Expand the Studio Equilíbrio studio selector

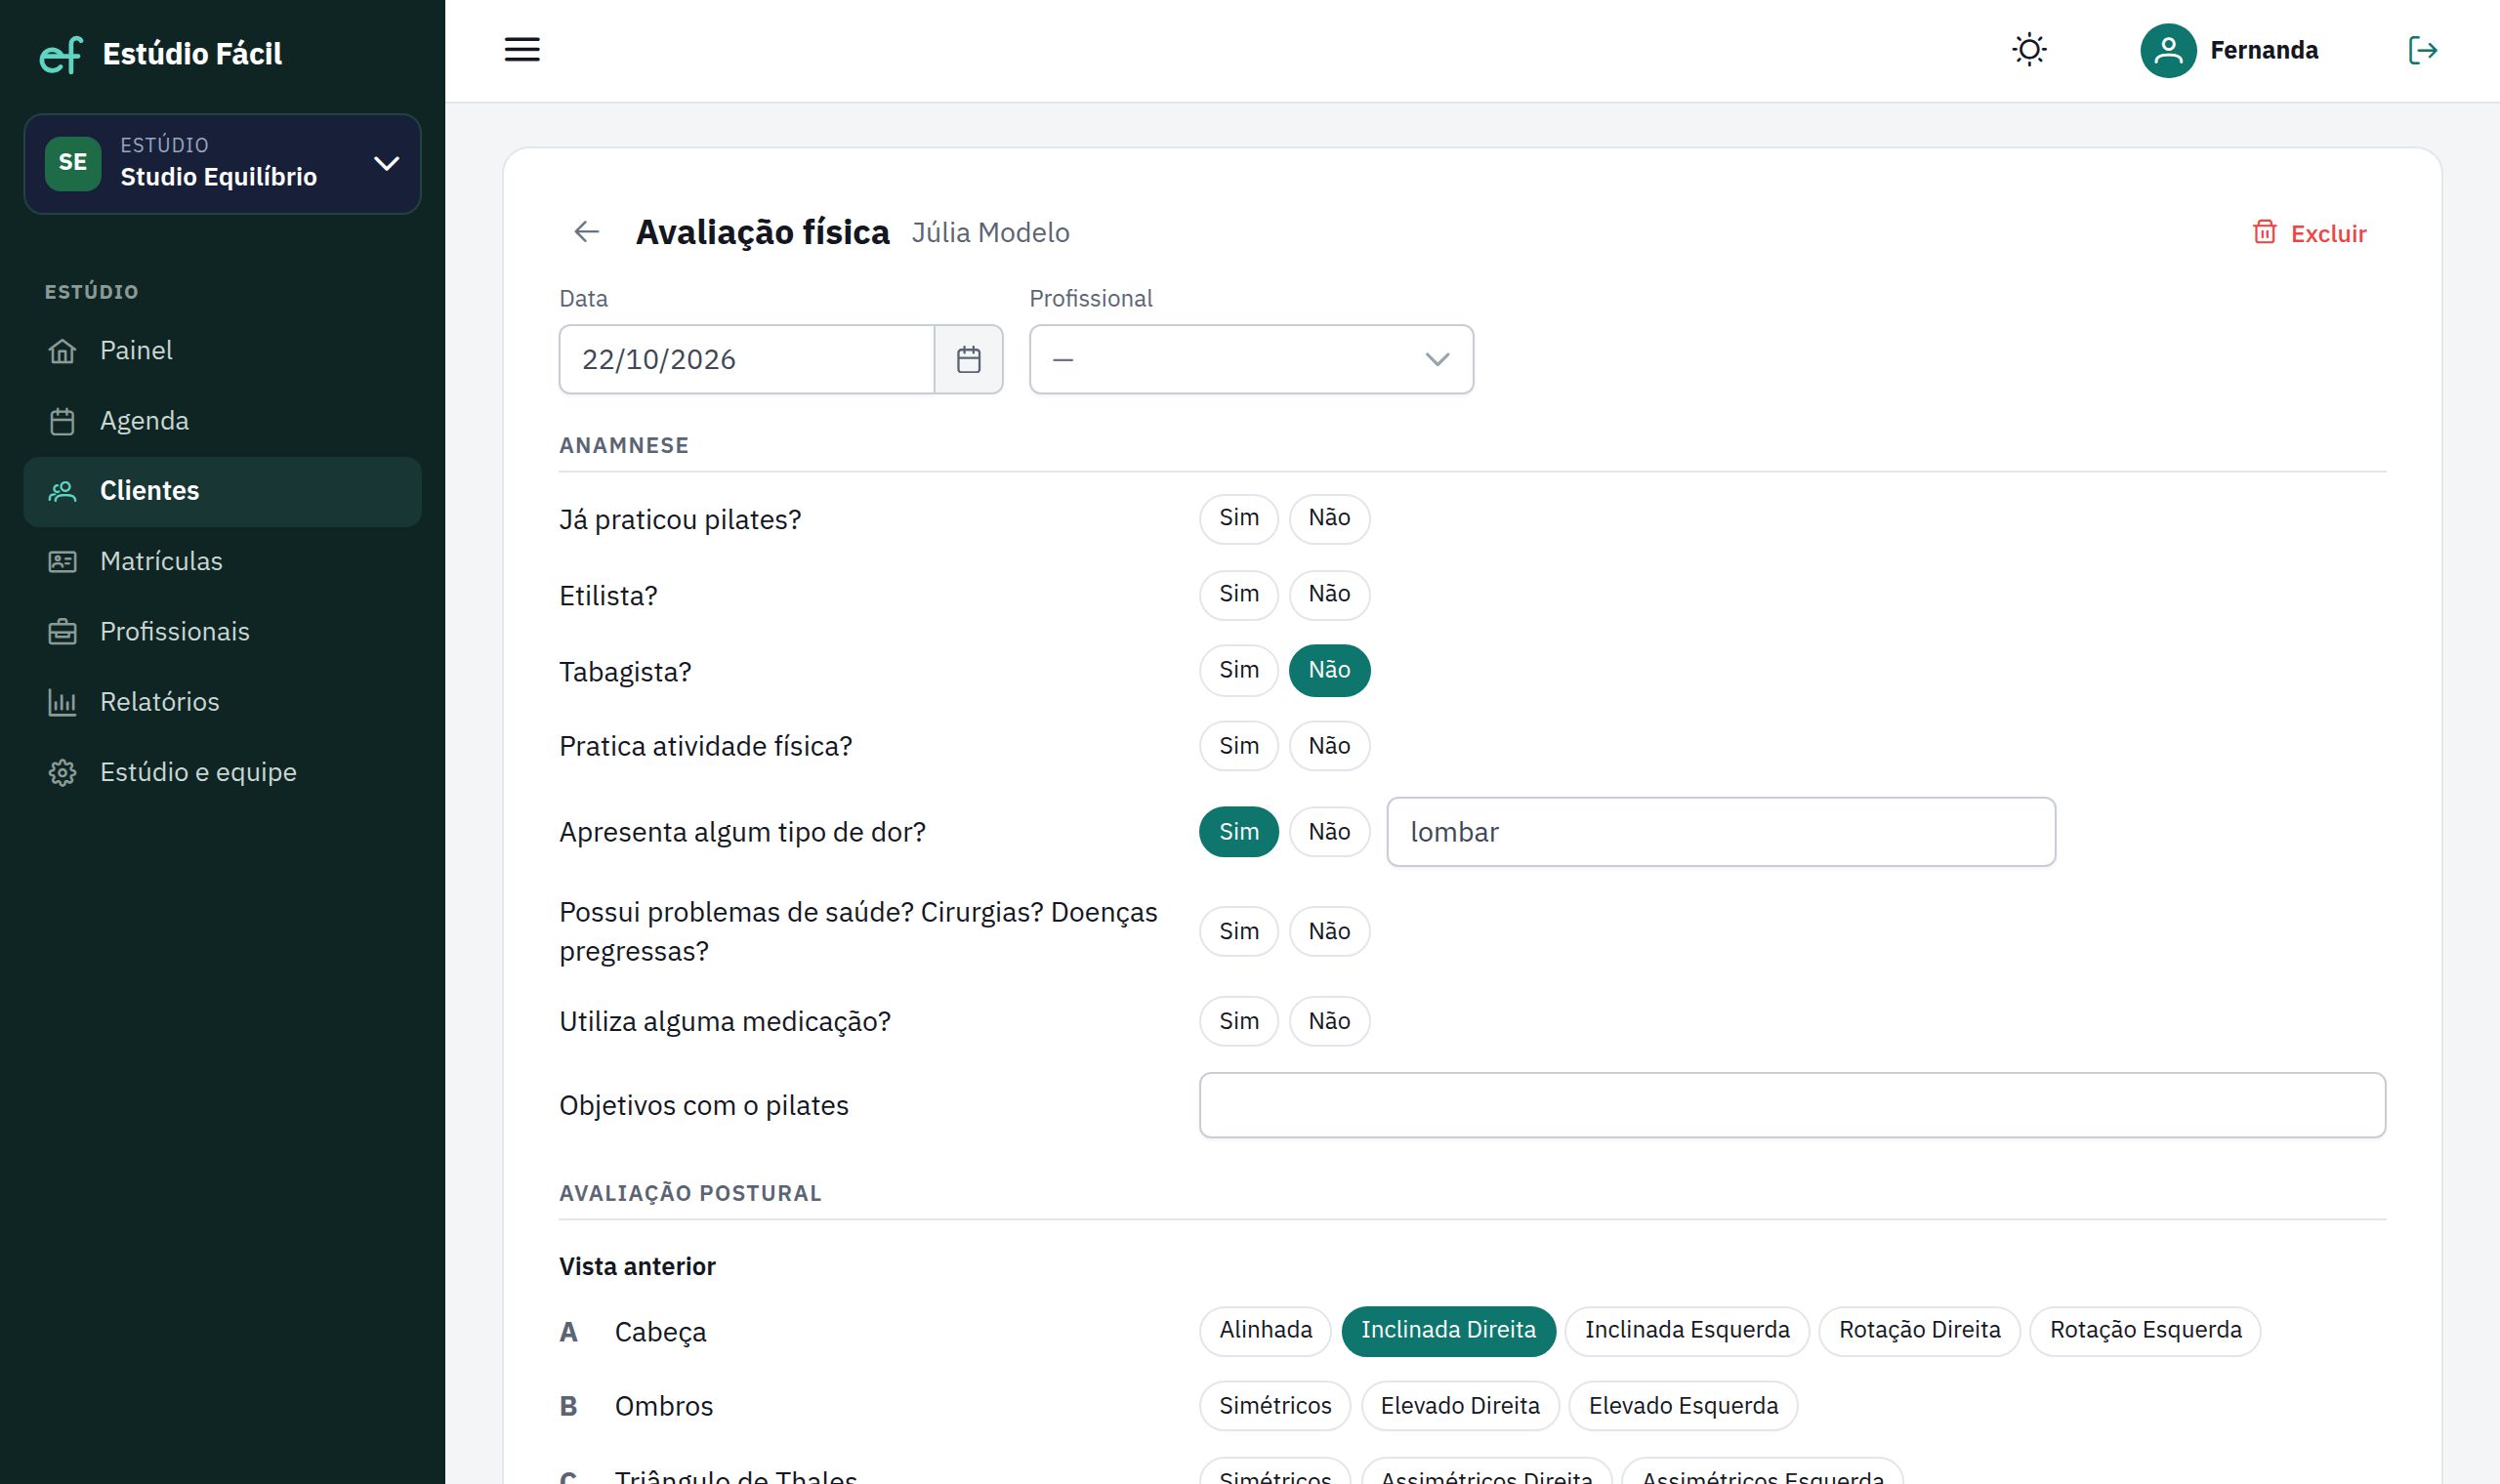click(222, 163)
